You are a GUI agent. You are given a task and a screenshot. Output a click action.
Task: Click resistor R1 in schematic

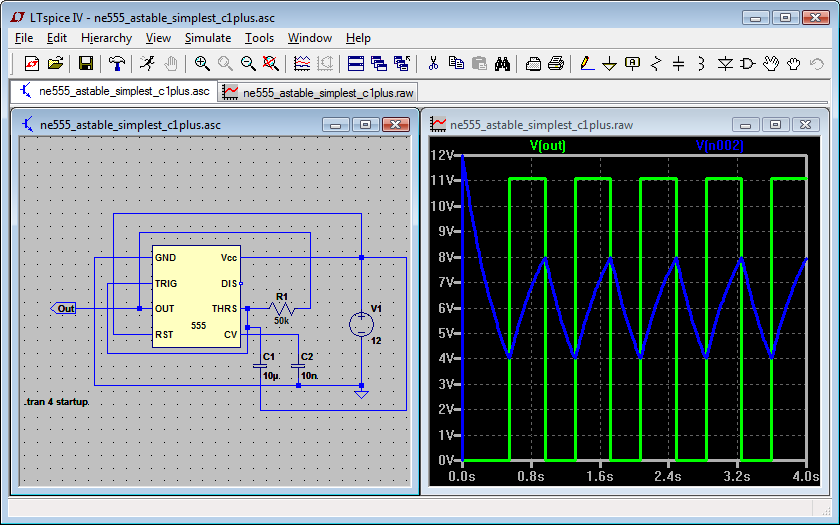pos(282,308)
